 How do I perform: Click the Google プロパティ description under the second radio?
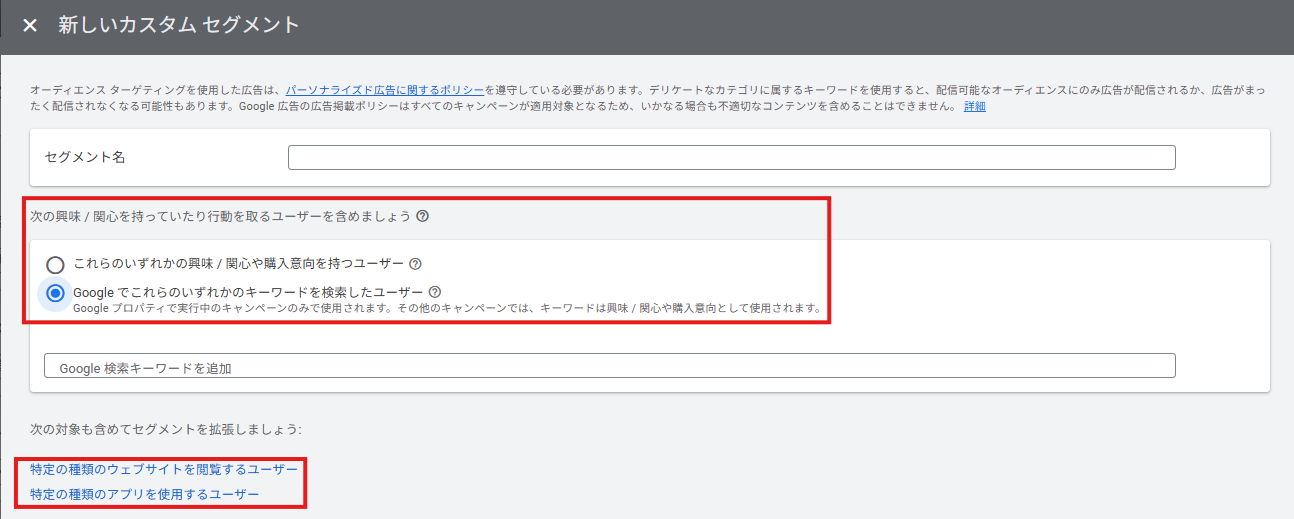pos(447,308)
